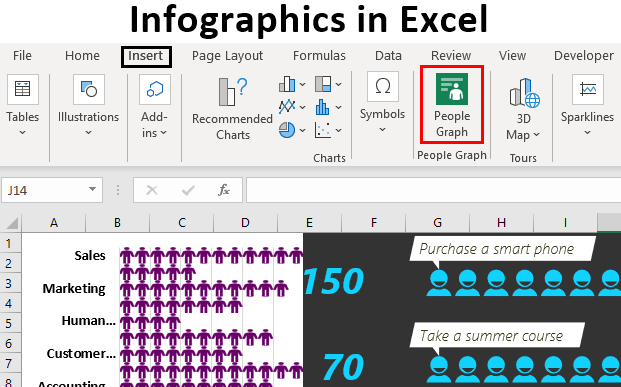Expand the Add-ins dropdown arrow
621x387 pixels.
click(x=164, y=133)
